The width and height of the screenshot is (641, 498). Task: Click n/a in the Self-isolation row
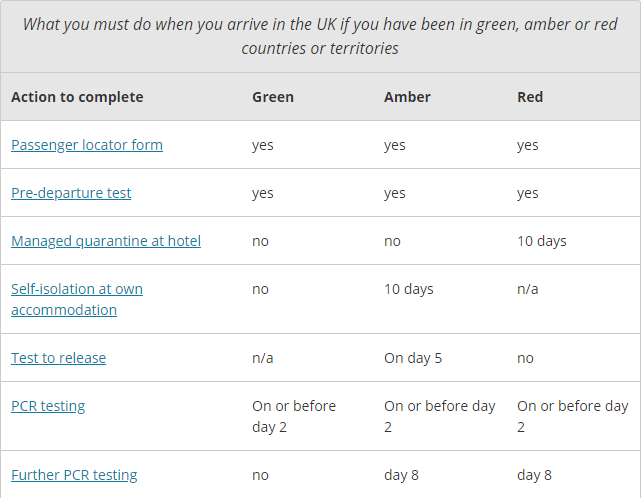click(x=528, y=289)
